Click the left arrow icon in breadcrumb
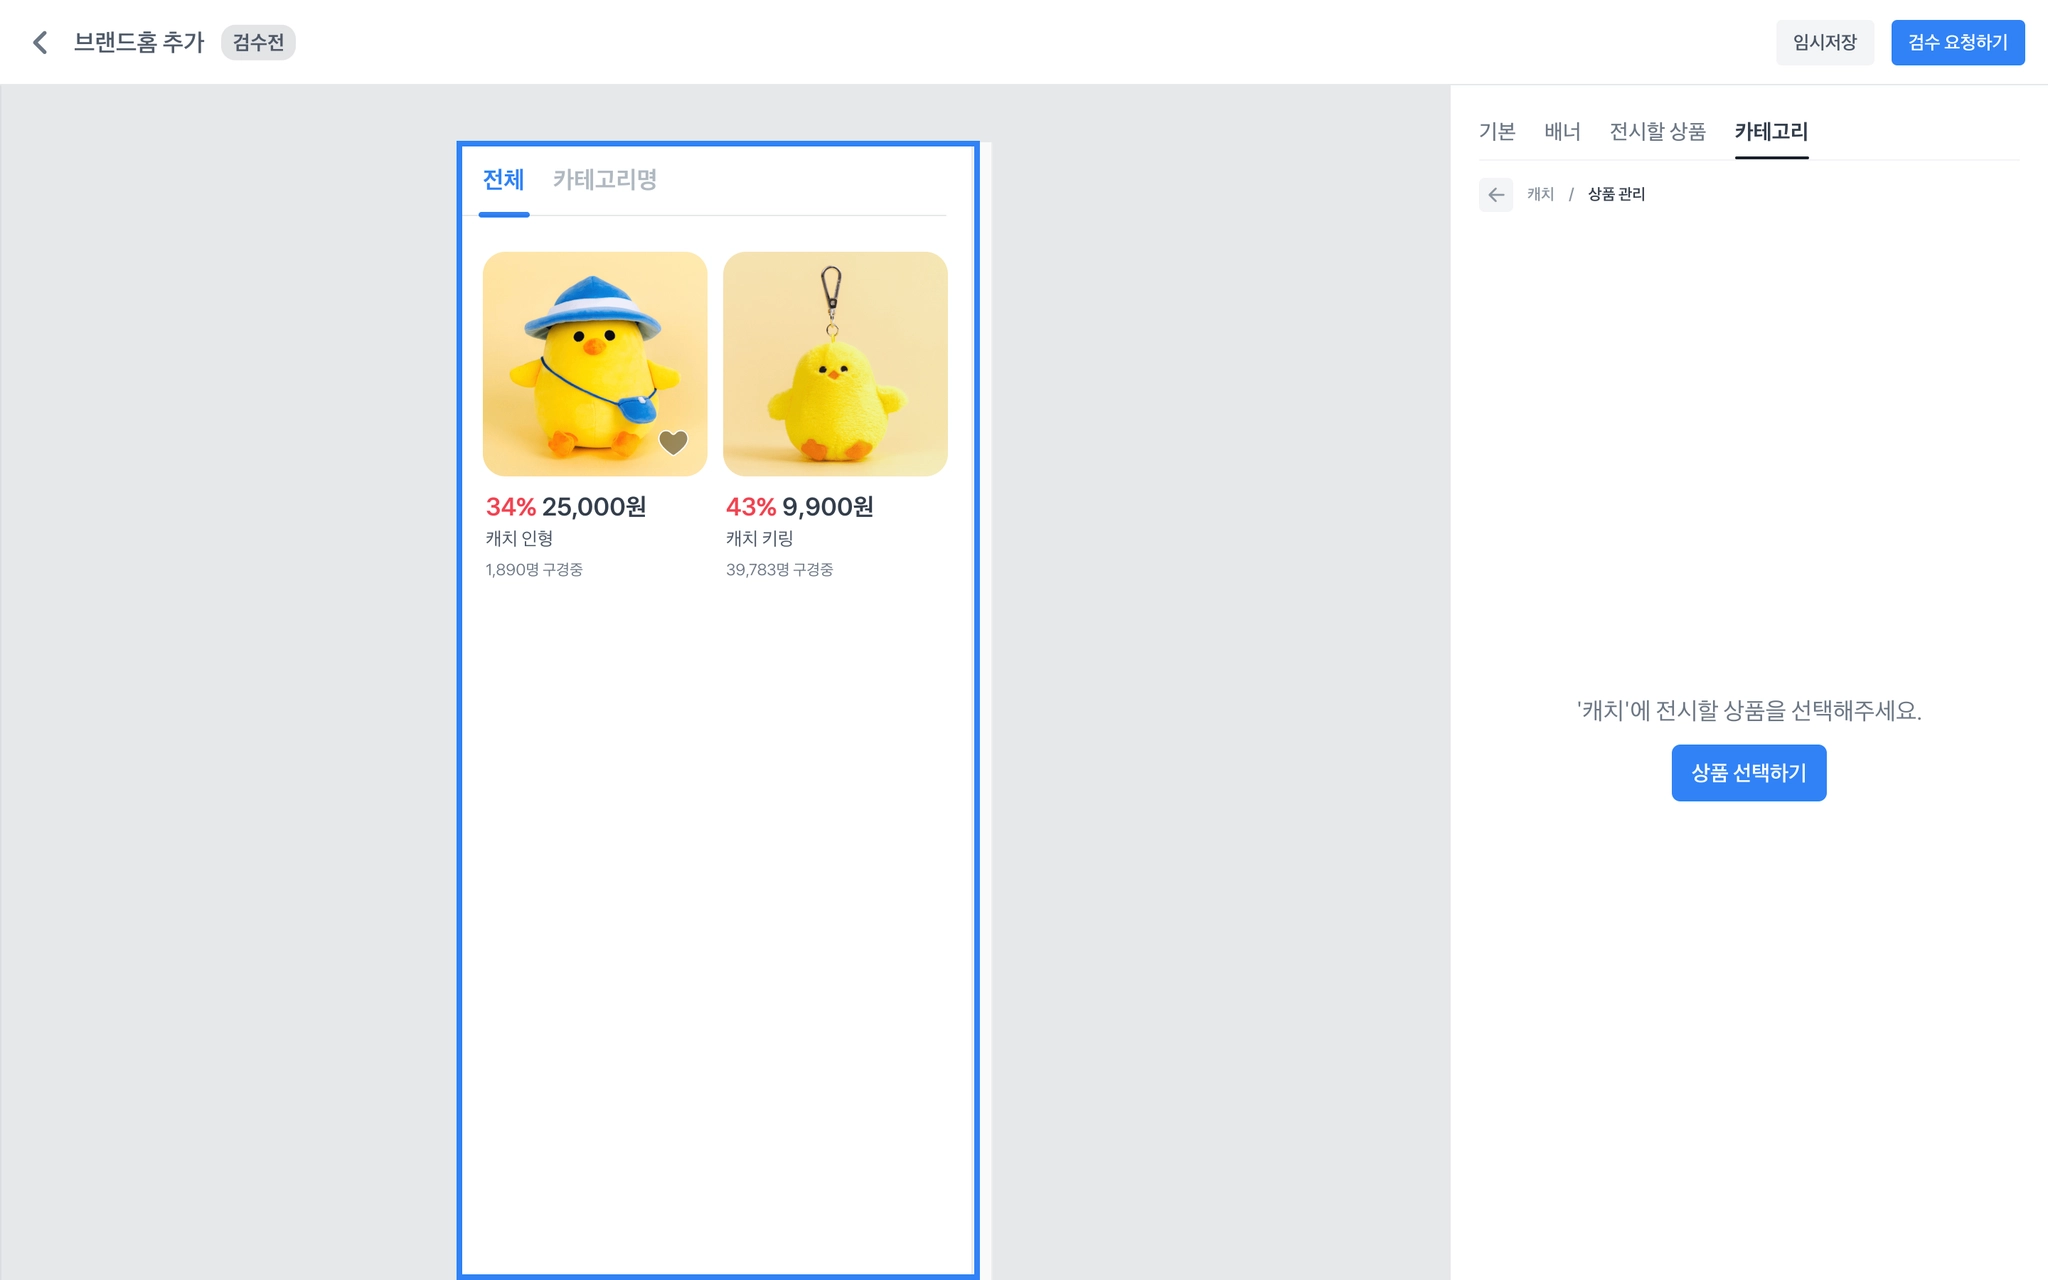 pyautogui.click(x=1495, y=194)
